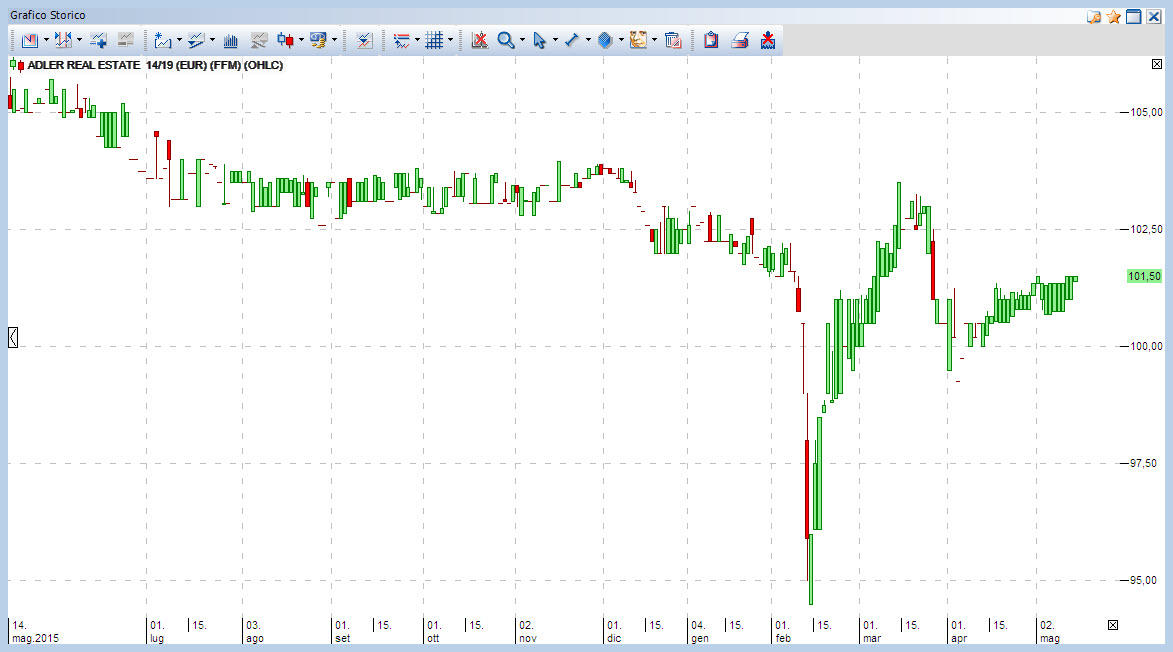Image resolution: width=1173 pixels, height=652 pixels.
Task: Close the chart pane with top-right X box
Action: pyautogui.click(x=1157, y=64)
